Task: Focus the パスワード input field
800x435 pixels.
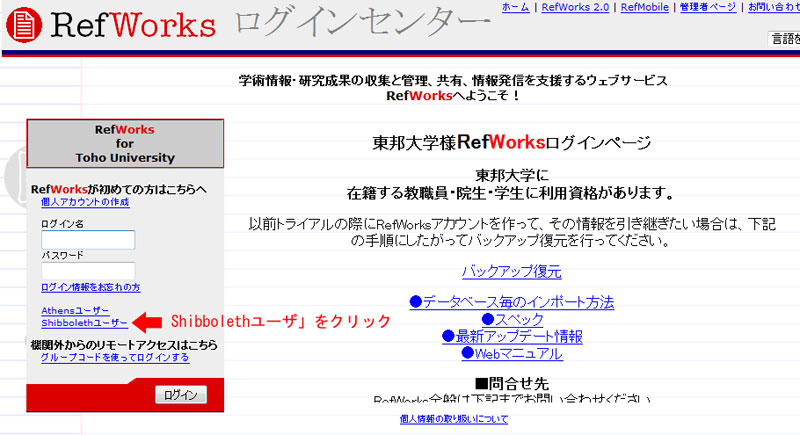Action: pyautogui.click(x=88, y=271)
